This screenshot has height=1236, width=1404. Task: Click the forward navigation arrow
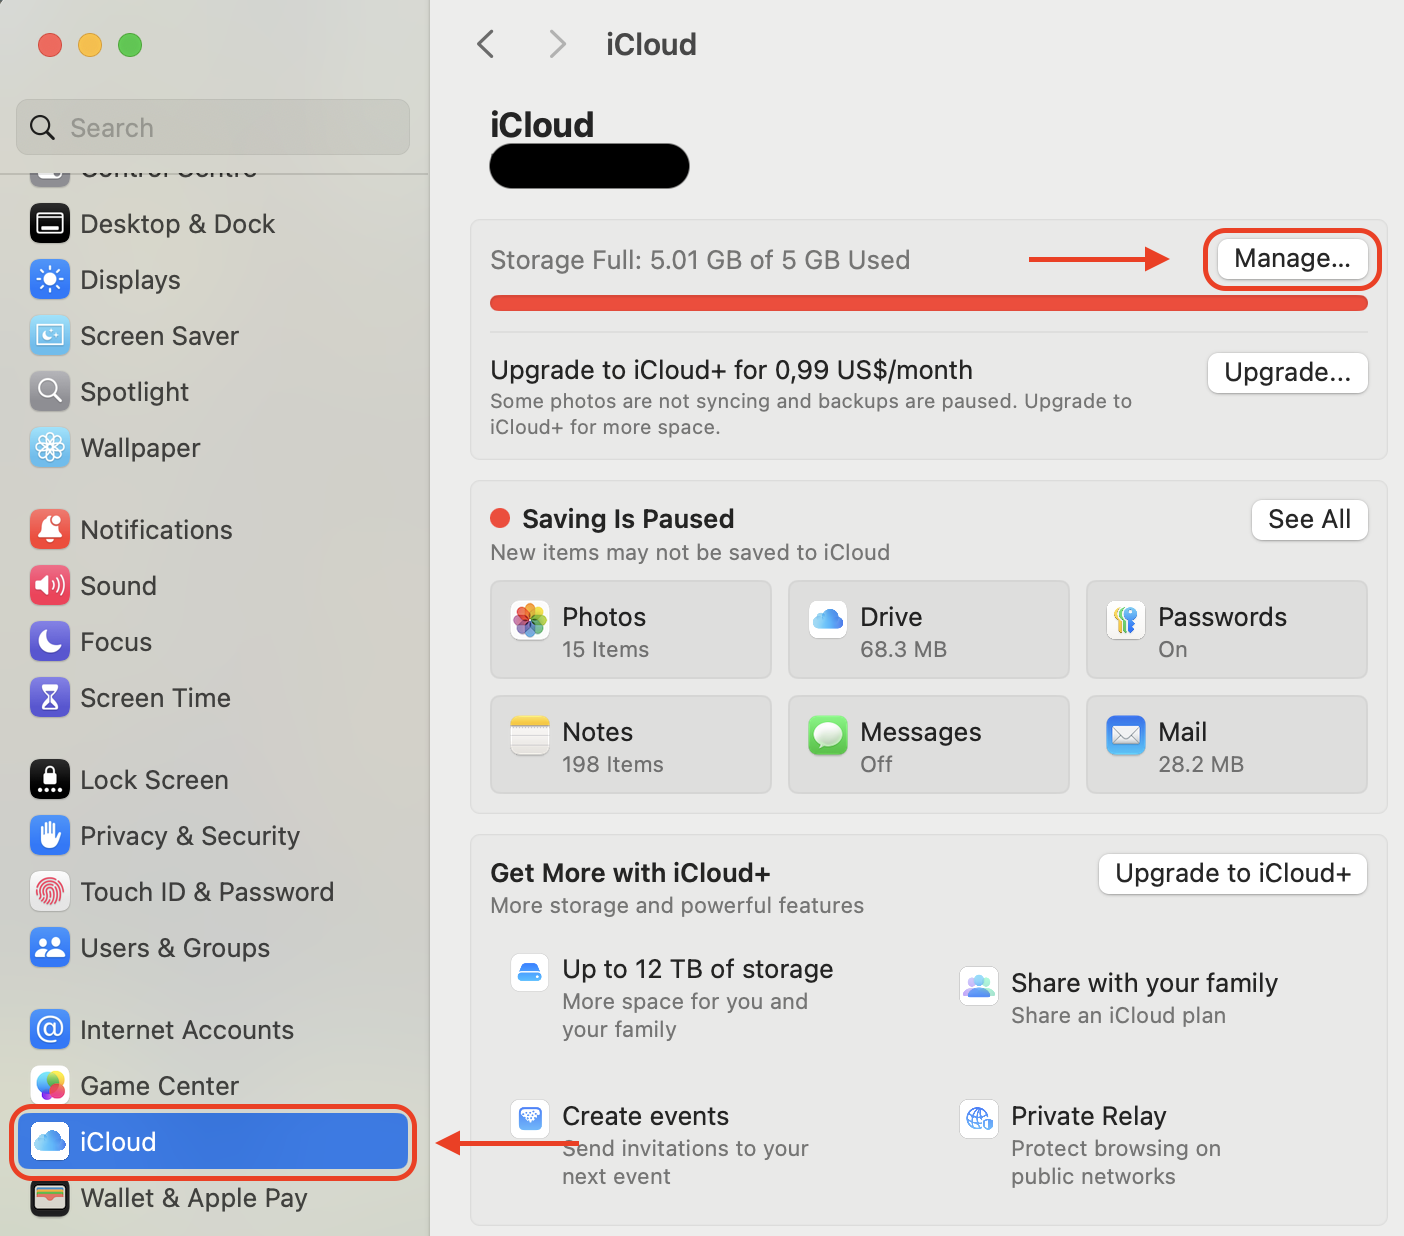(x=556, y=44)
